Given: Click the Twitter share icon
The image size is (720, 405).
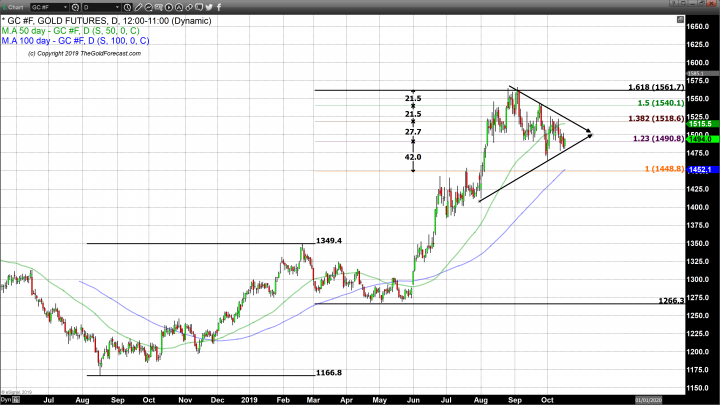Looking at the screenshot, I should pyautogui.click(x=209, y=8).
